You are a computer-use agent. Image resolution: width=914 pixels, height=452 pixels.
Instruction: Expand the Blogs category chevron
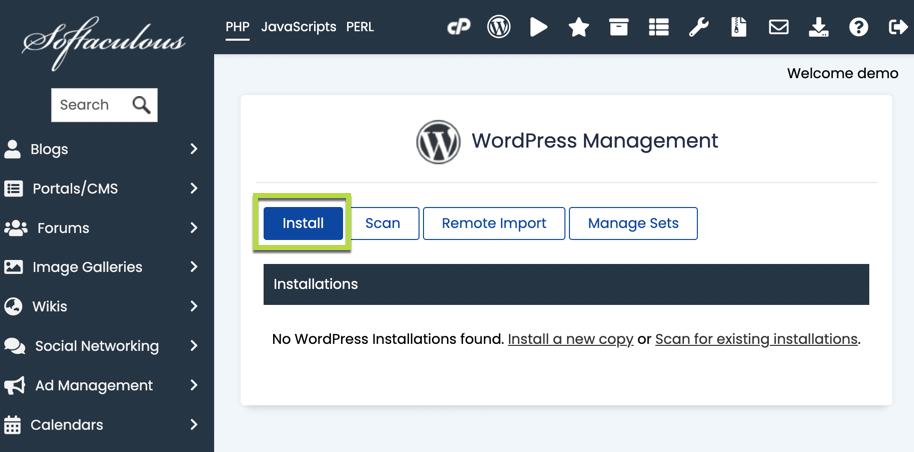pos(194,149)
